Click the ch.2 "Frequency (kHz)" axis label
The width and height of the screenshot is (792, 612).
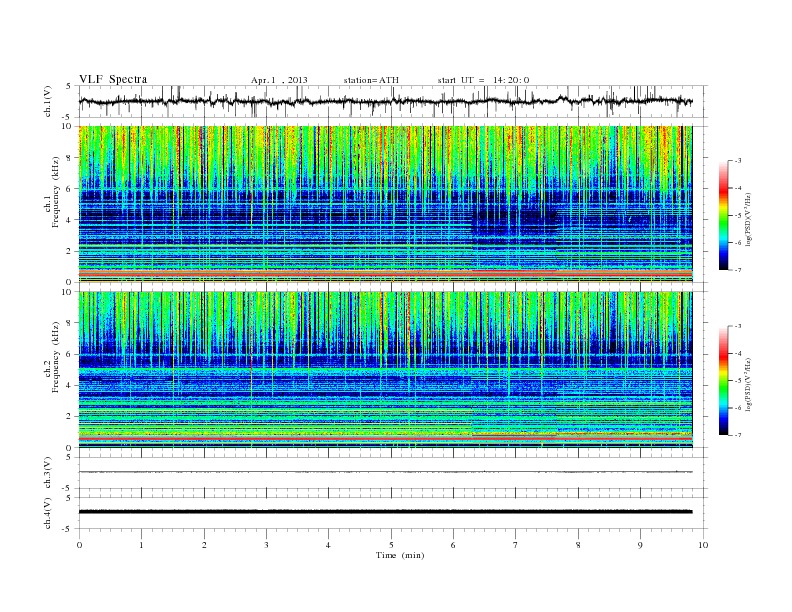56,358
